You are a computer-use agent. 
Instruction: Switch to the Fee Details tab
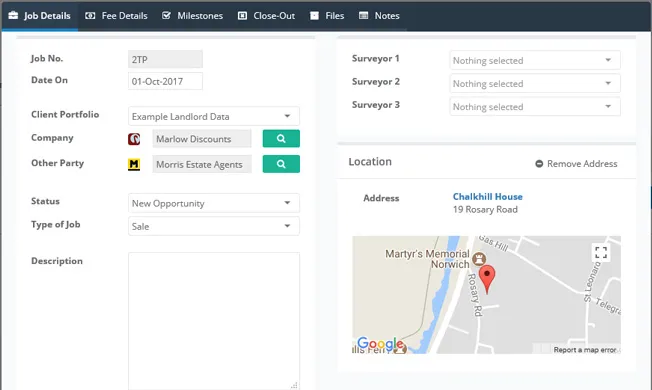tap(116, 16)
